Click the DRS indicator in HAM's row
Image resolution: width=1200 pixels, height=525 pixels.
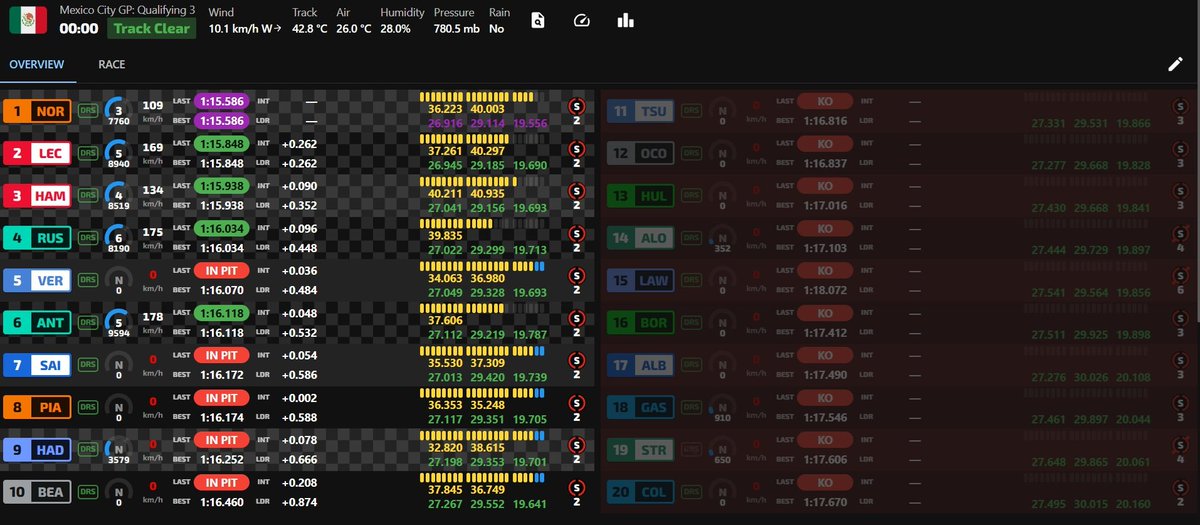(x=90, y=195)
